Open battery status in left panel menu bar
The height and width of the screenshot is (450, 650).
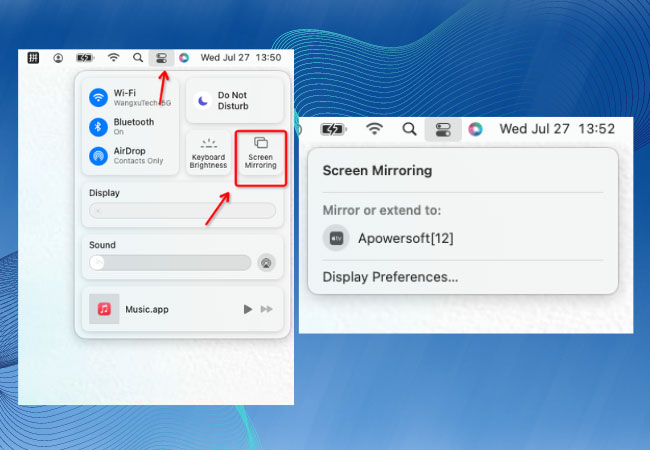[85, 58]
